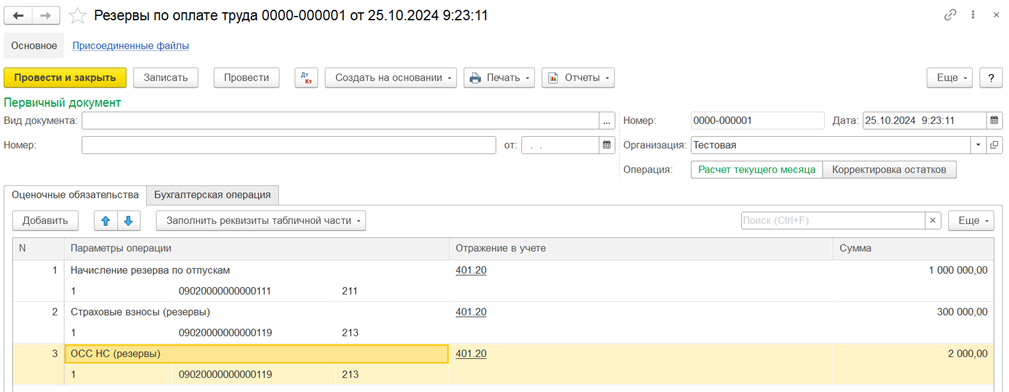Click code 09020000000000111 in row 1
This screenshot has width=1009, height=392.
(225, 291)
